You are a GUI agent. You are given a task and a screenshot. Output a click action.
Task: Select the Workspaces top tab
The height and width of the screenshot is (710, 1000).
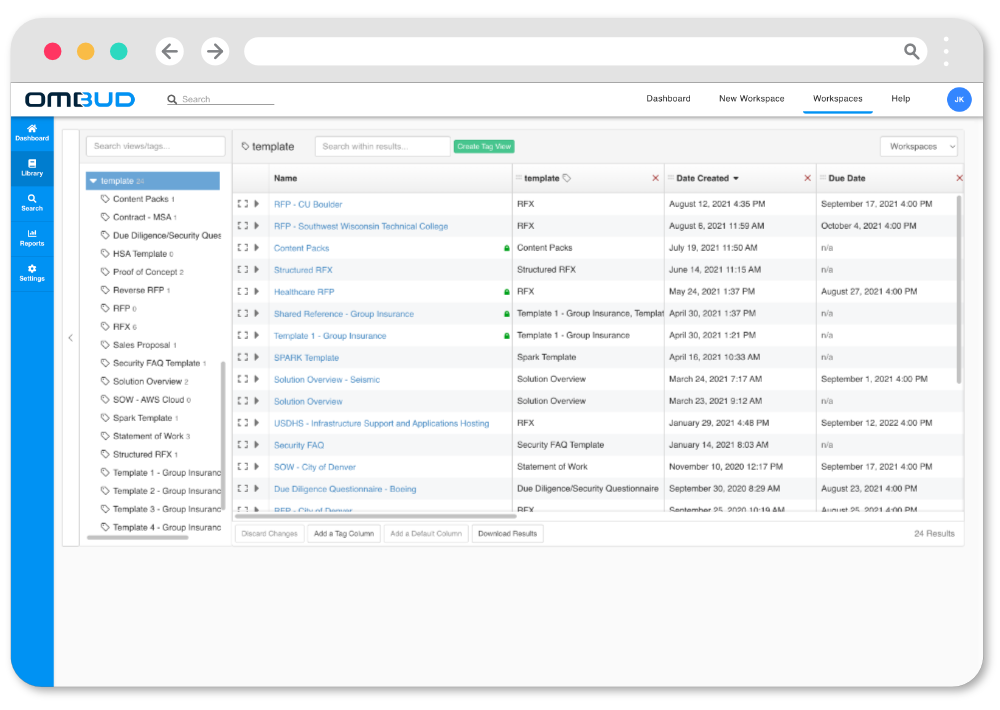pos(837,98)
